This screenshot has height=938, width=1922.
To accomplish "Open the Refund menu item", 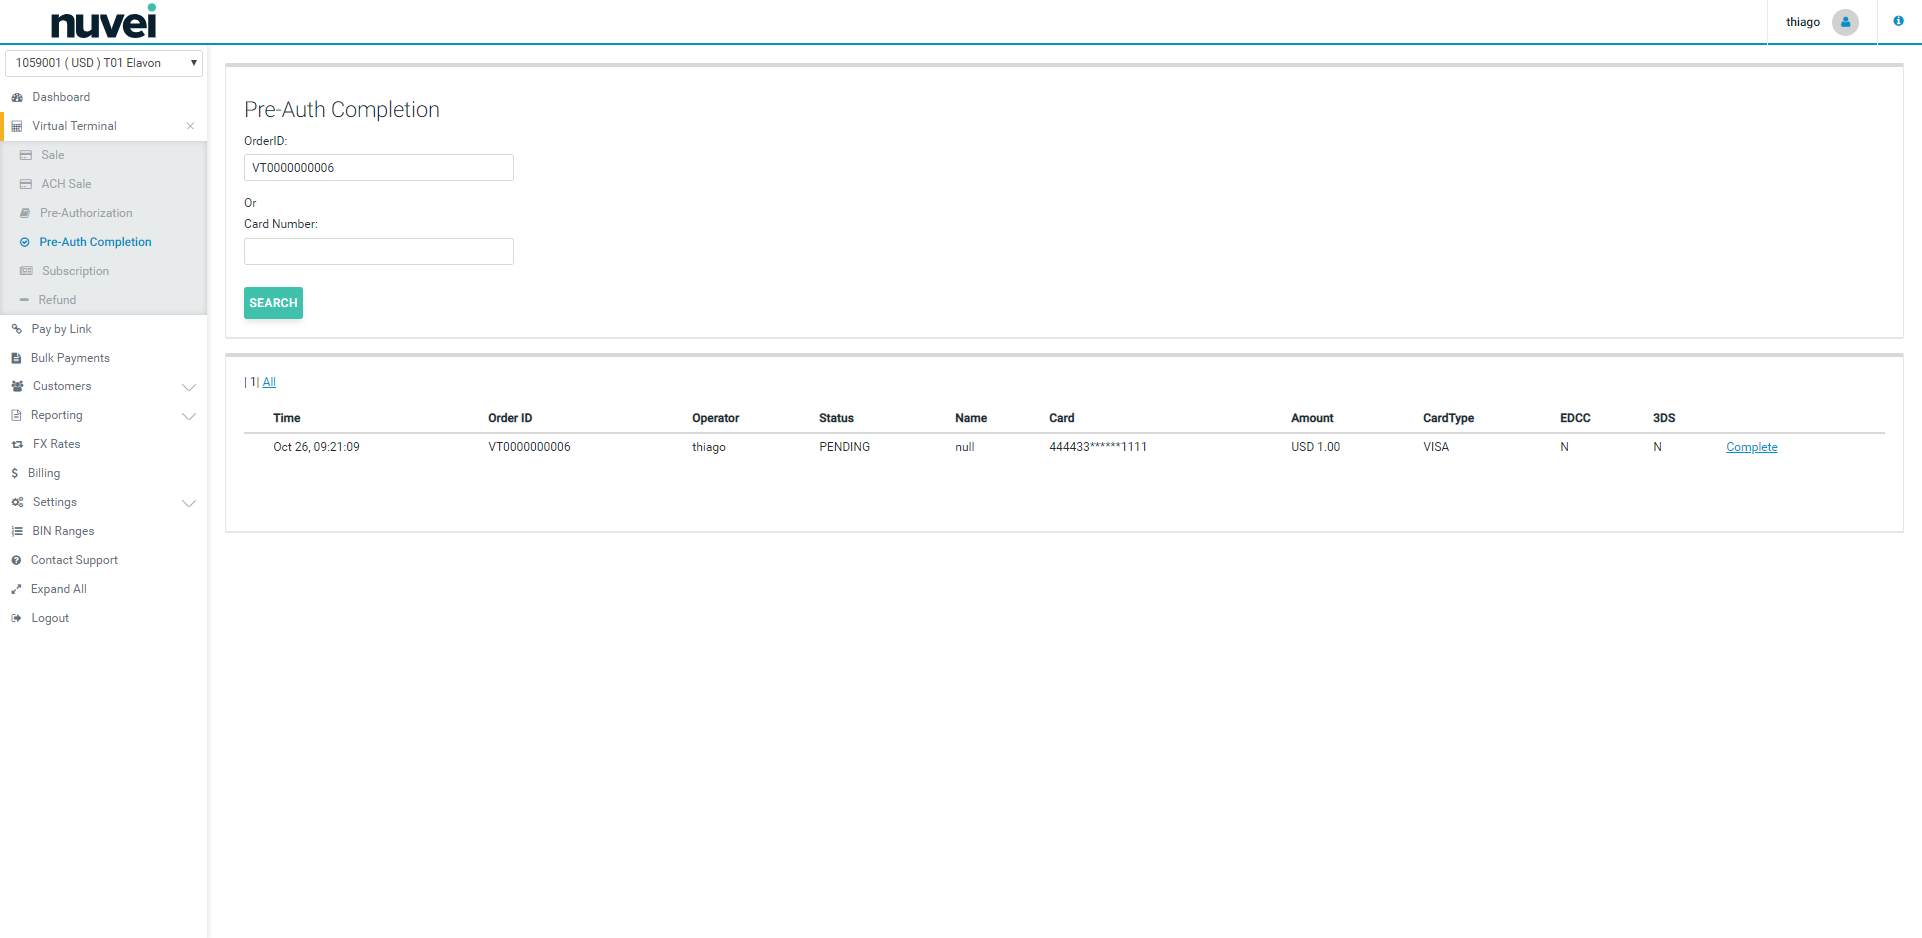I will 57,300.
